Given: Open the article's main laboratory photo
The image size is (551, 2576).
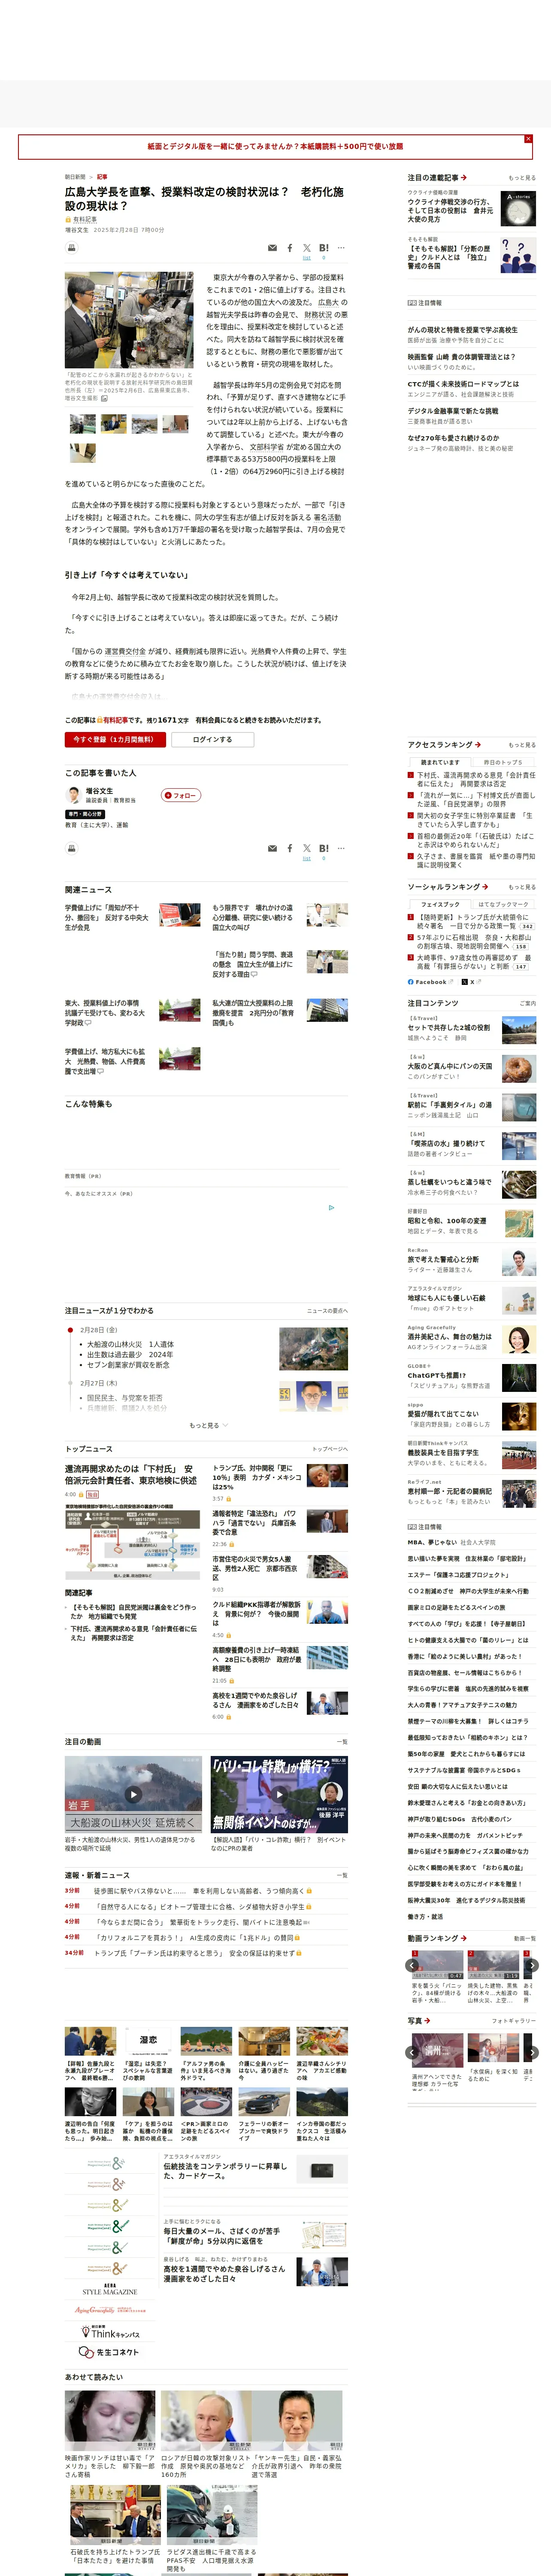Looking at the screenshot, I should pos(129,320).
